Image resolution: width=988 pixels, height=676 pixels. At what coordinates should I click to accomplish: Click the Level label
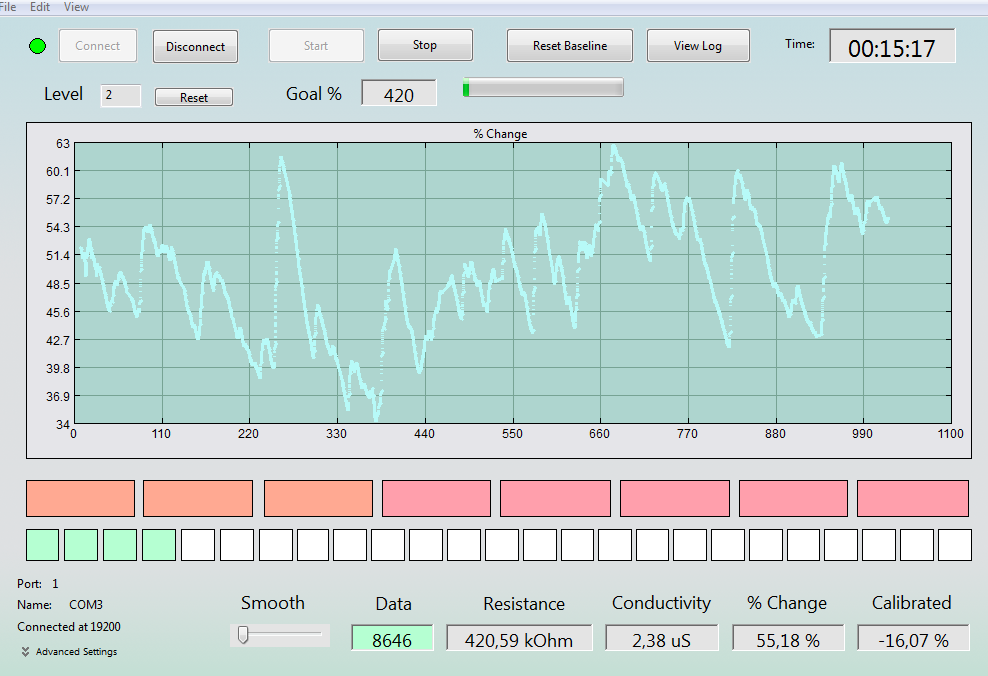pos(64,94)
